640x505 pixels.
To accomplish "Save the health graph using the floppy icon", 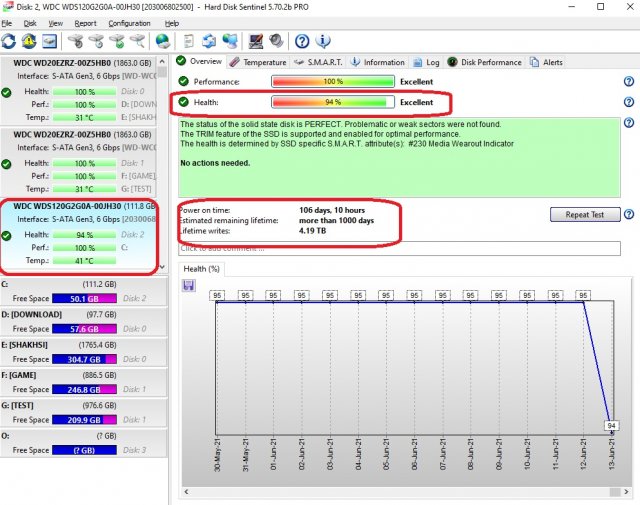I will [188, 285].
